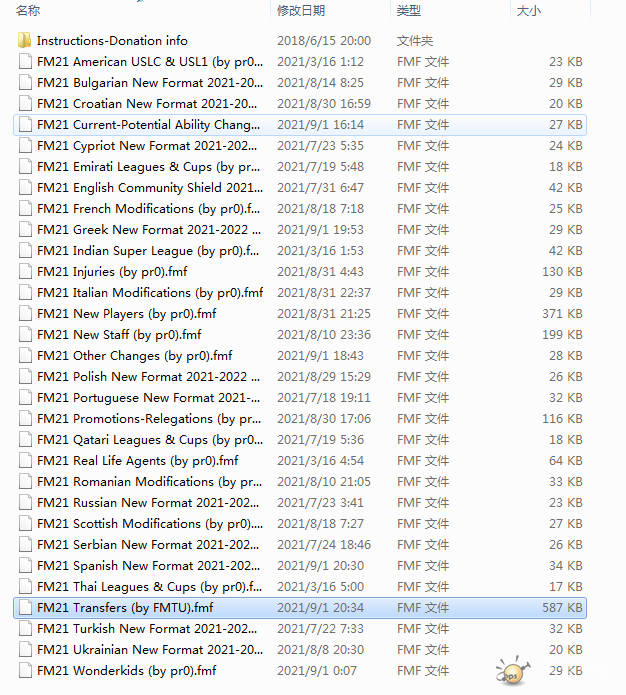Click the FM21 Italian Modifications file icon
626x695 pixels.
coord(25,293)
